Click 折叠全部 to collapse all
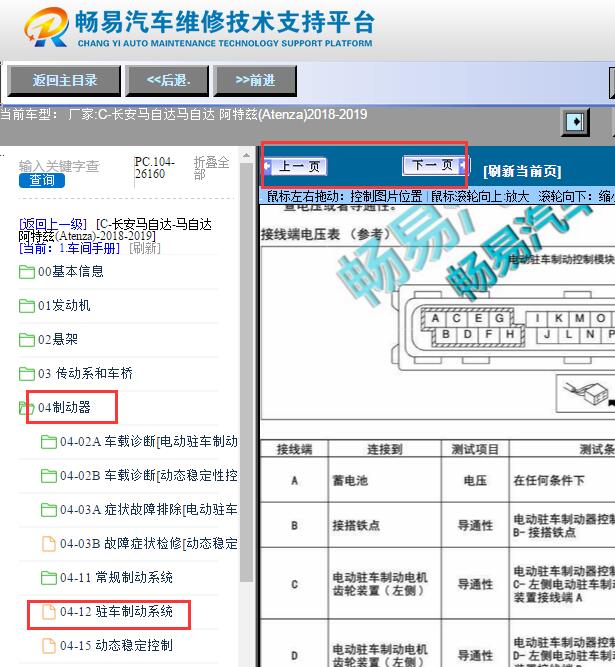The width and height of the screenshot is (615, 667). click(x=211, y=168)
